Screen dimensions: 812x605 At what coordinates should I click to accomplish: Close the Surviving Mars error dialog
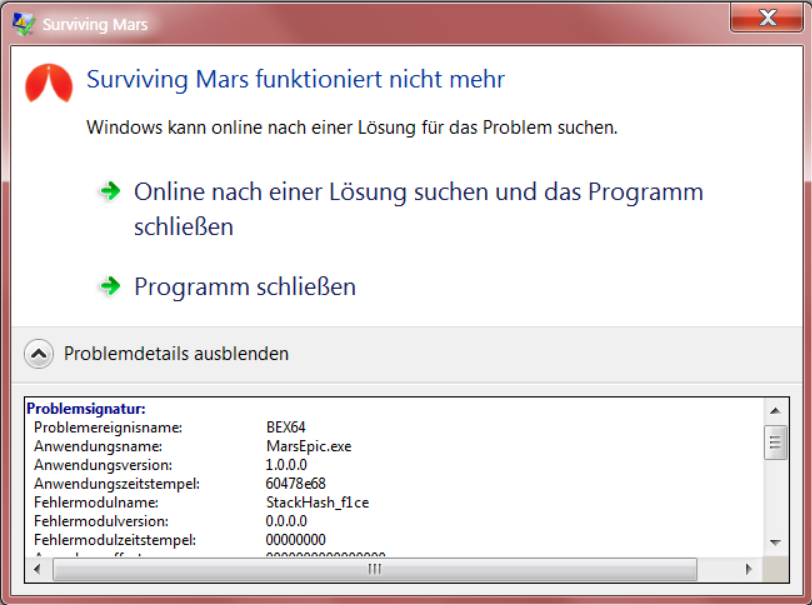[x=767, y=18]
